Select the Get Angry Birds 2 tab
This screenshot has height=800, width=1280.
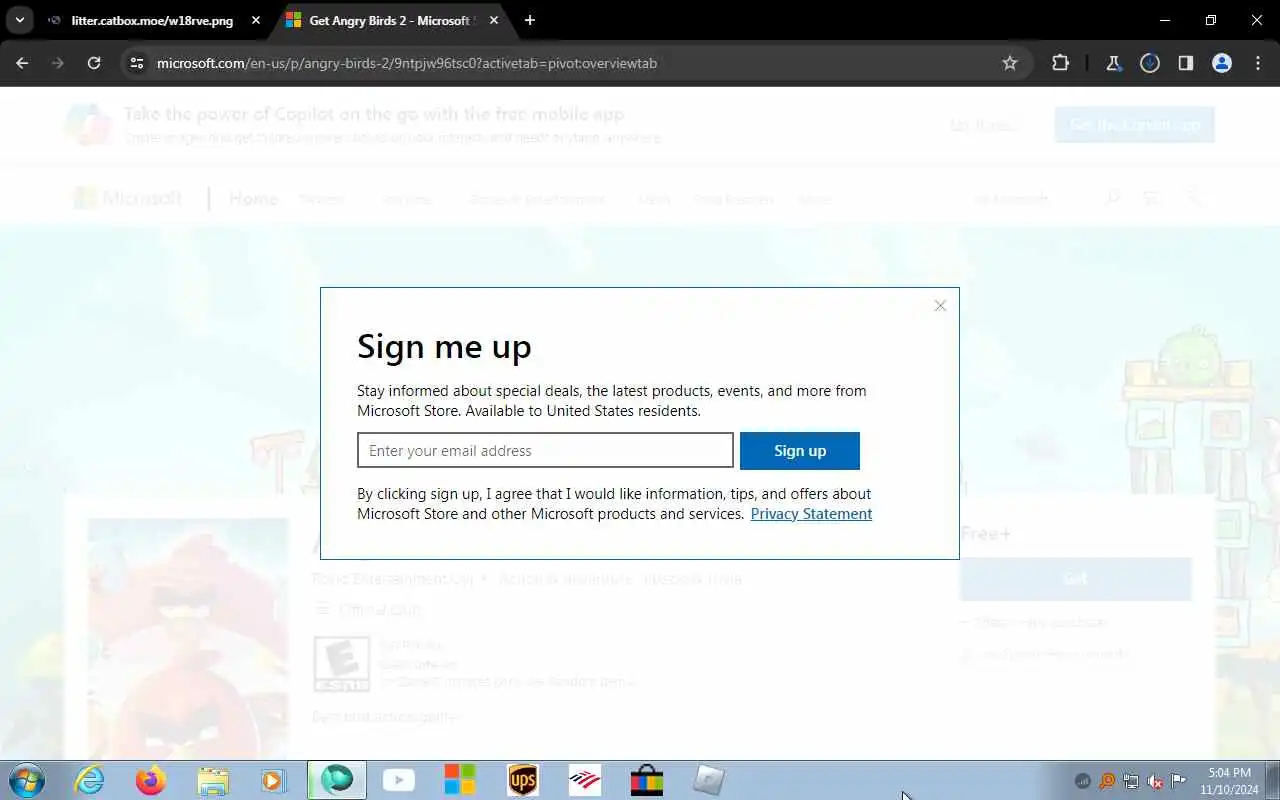[x=390, y=20]
